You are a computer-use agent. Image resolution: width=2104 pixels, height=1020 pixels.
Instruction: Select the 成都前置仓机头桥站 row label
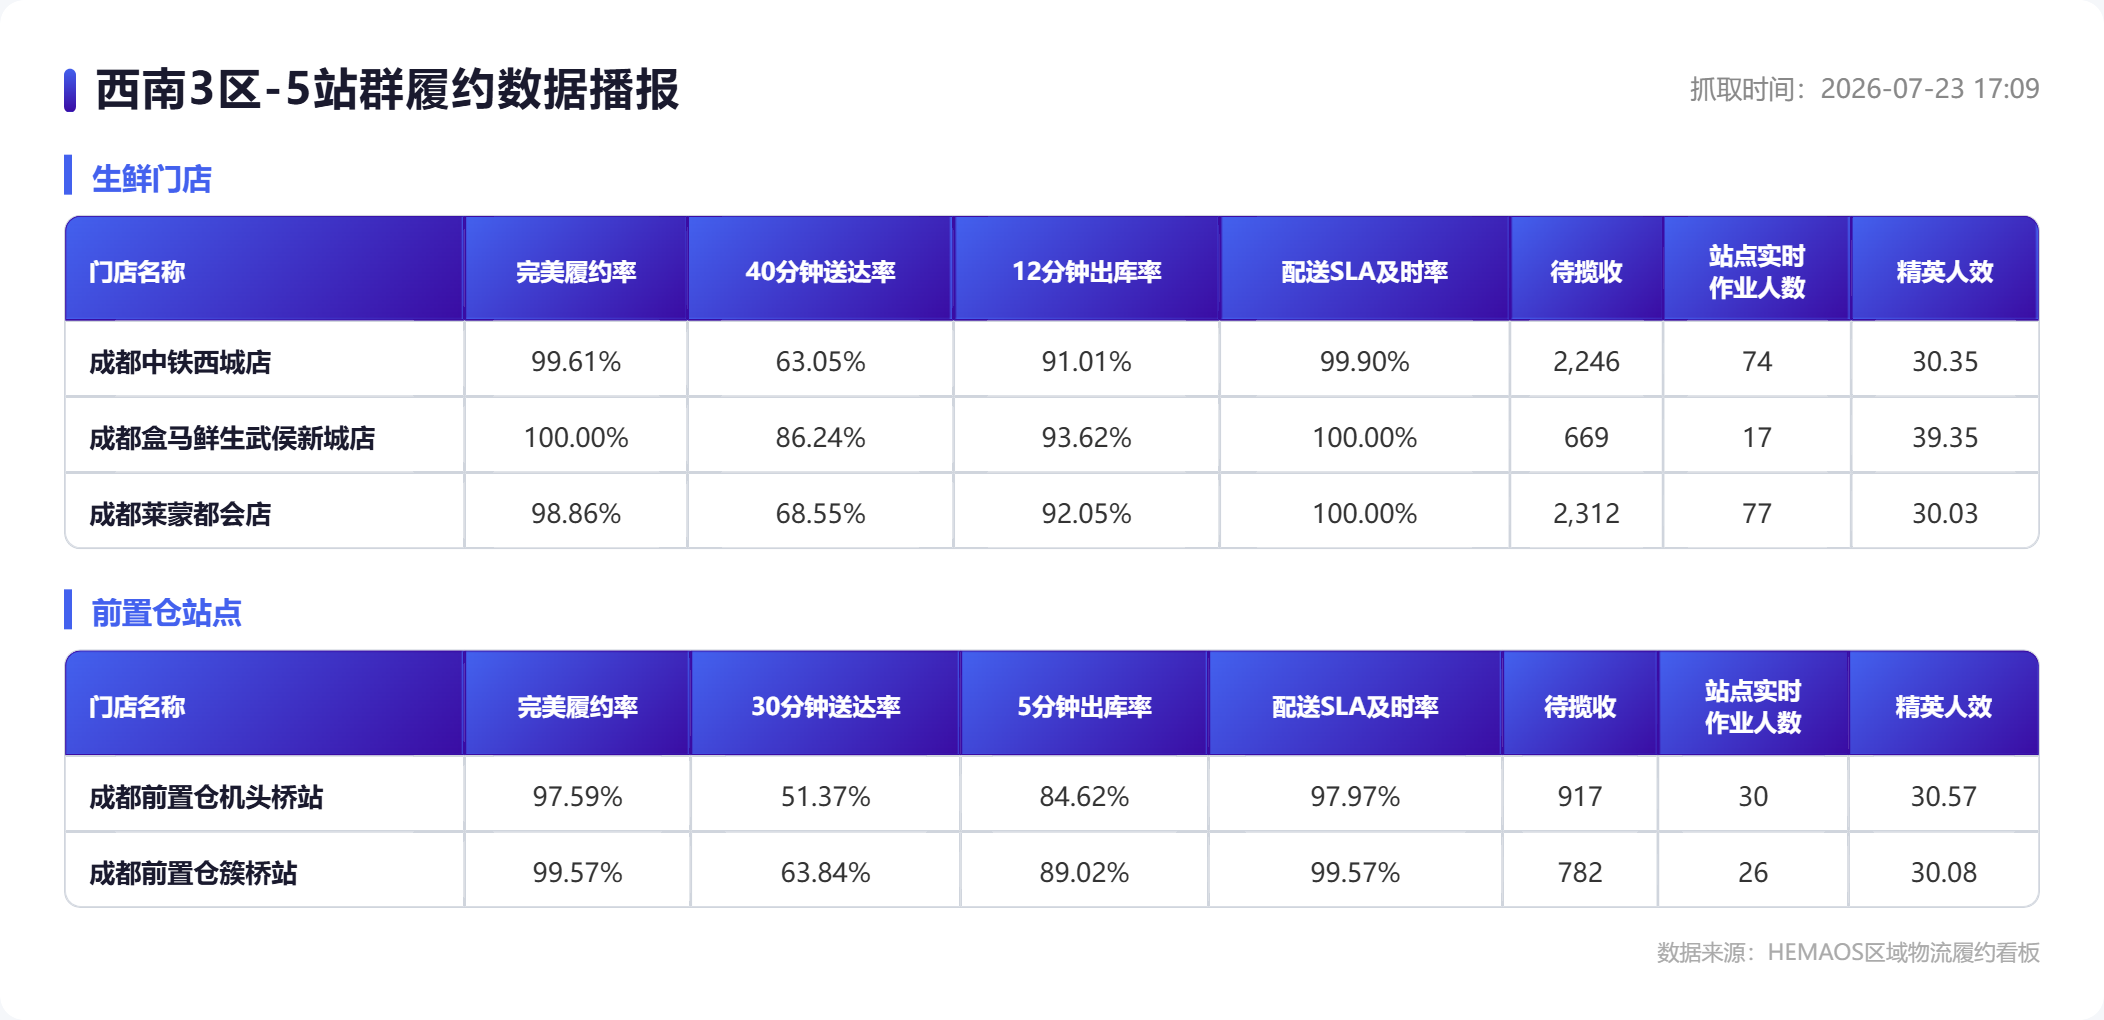206,797
